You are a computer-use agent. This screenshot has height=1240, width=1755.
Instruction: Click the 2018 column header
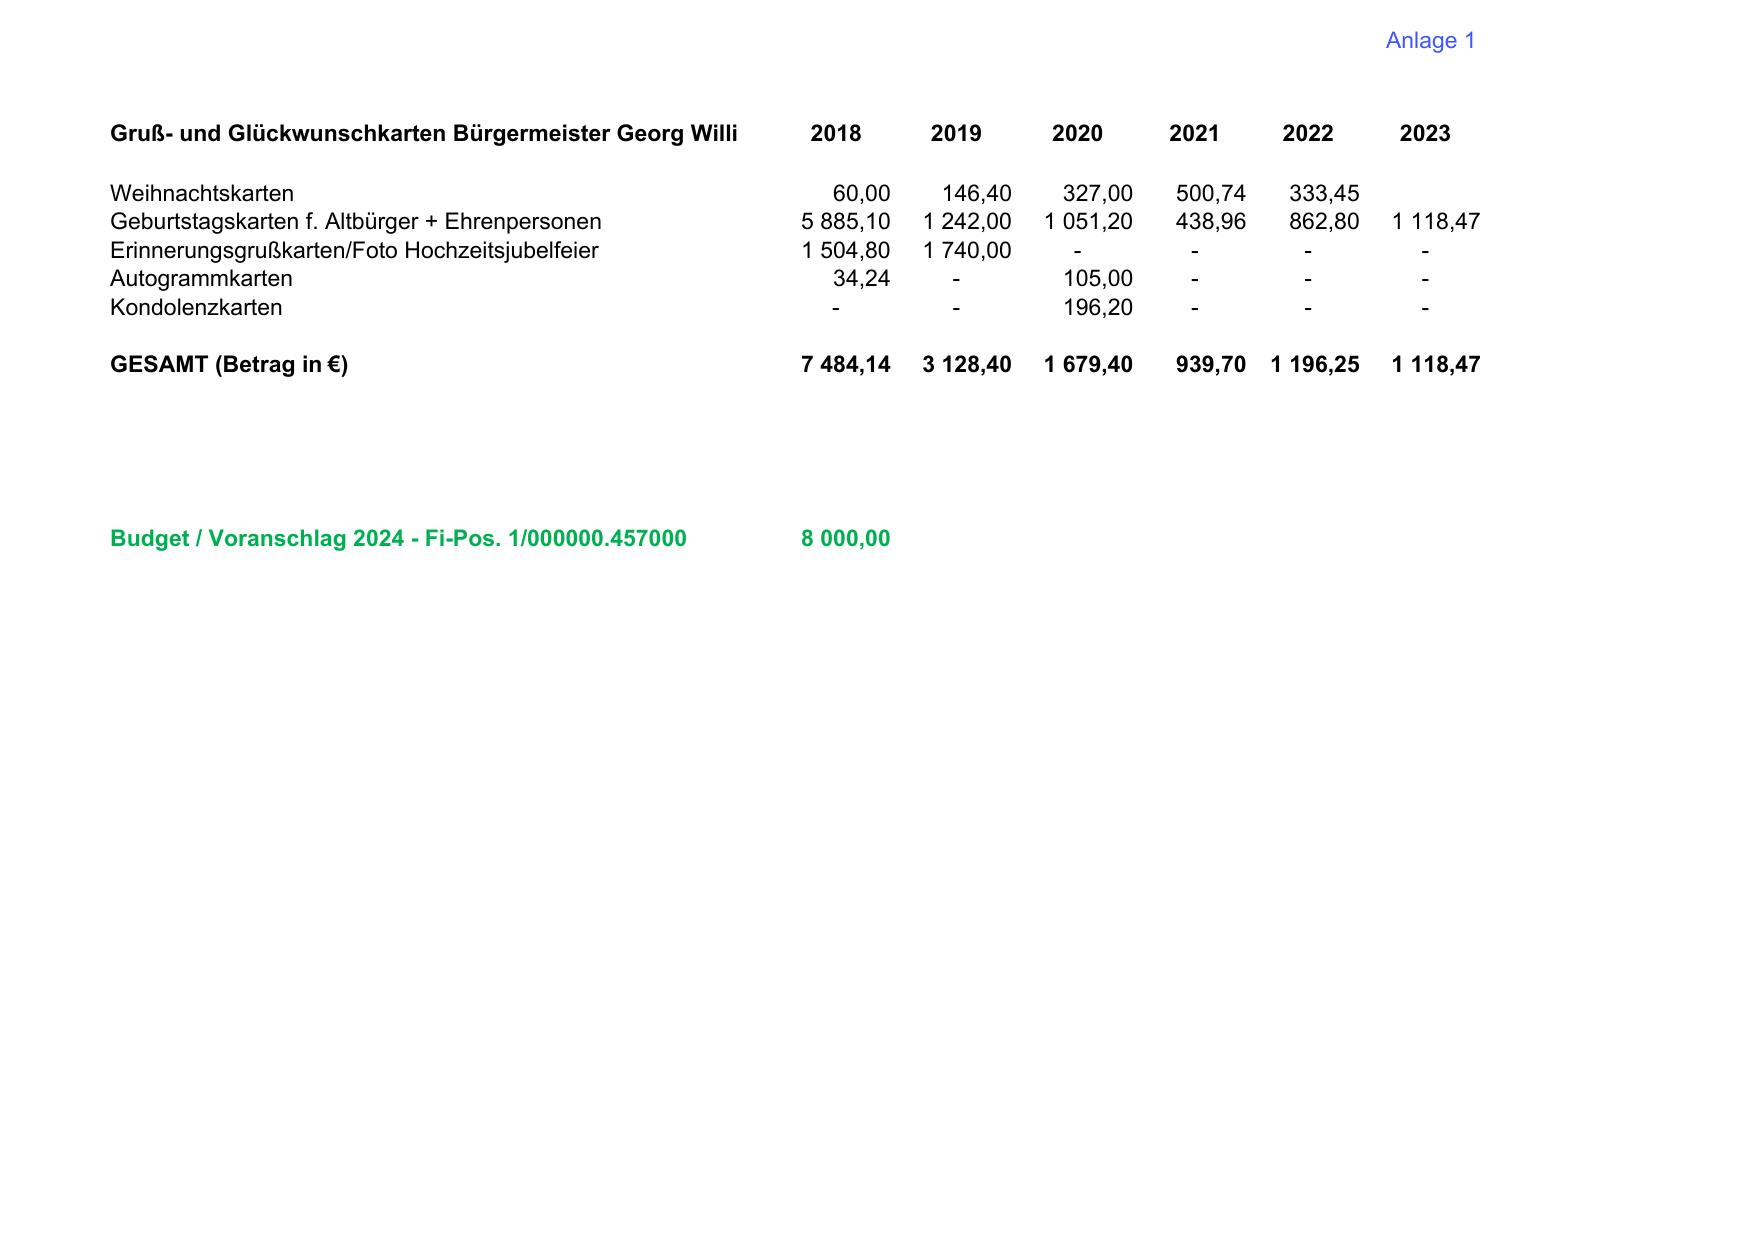836,134
